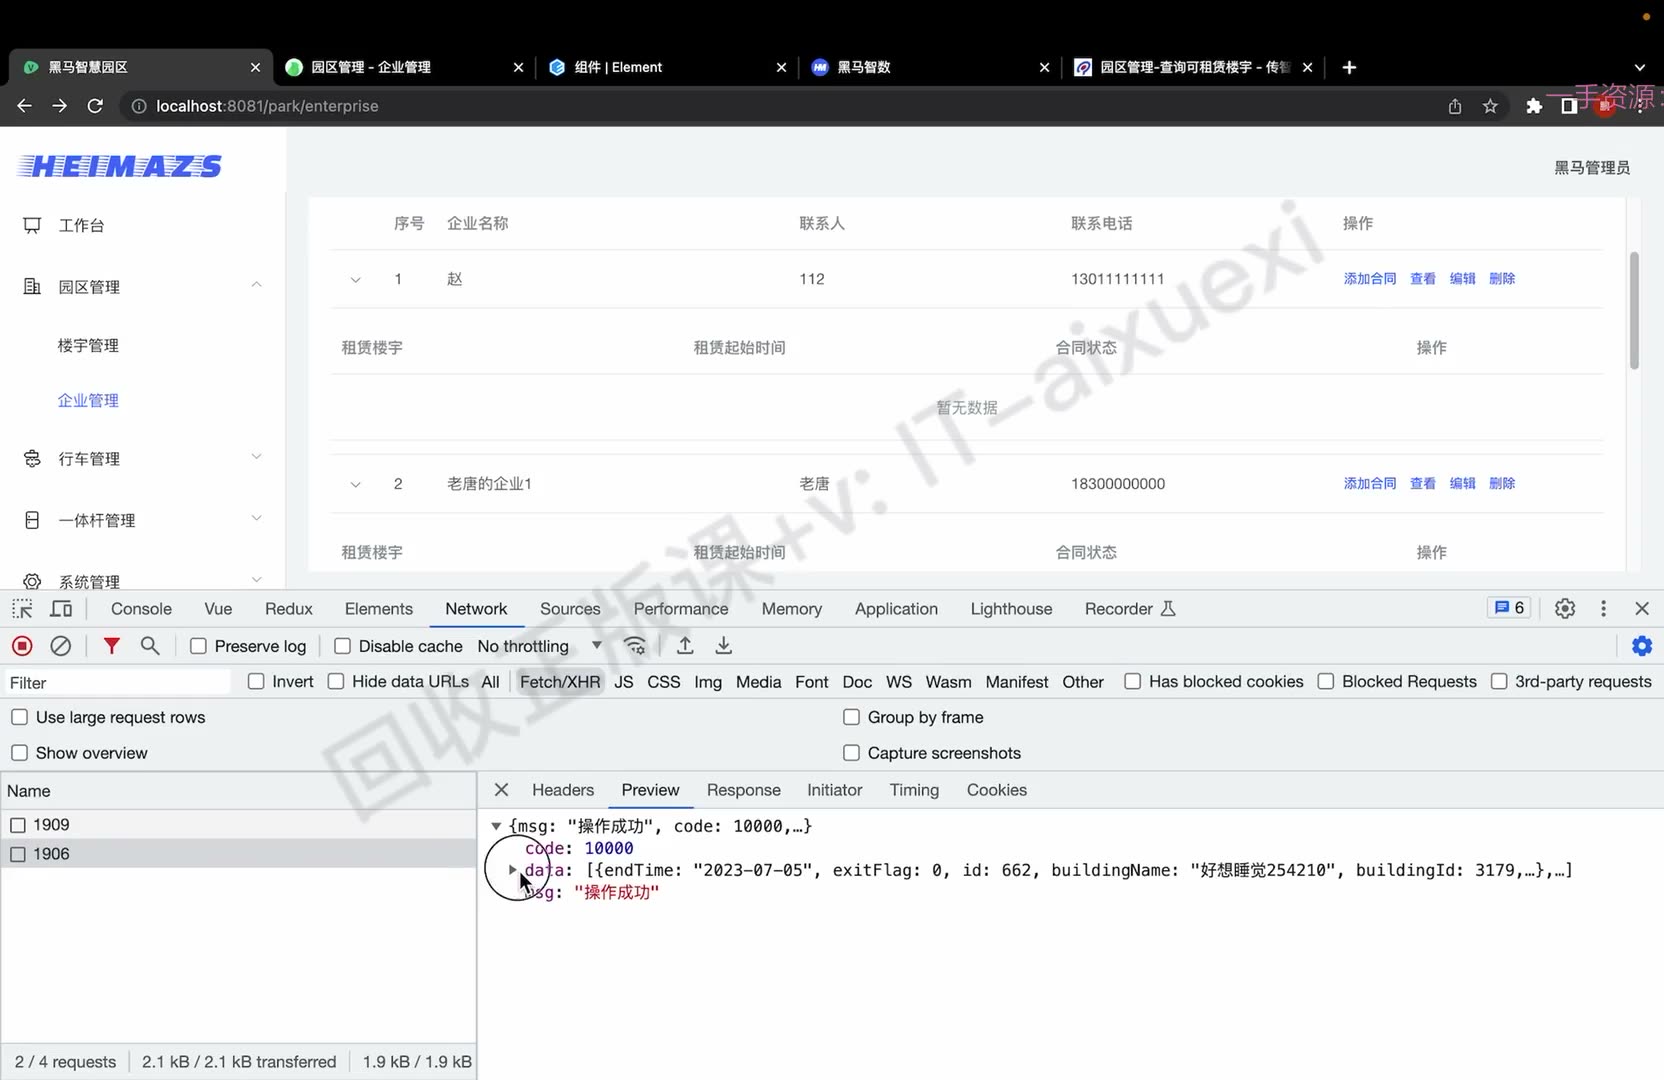Stop recording network log
Viewport: 1664px width, 1080px height.
[x=22, y=646]
